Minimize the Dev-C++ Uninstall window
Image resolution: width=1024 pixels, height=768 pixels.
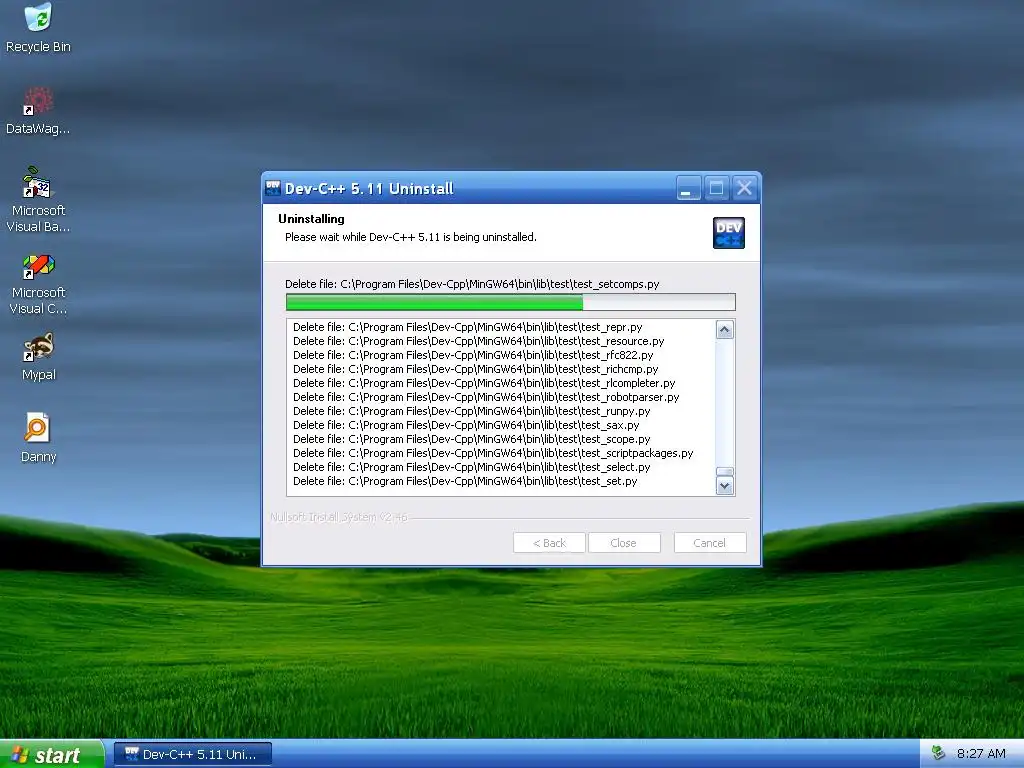688,188
